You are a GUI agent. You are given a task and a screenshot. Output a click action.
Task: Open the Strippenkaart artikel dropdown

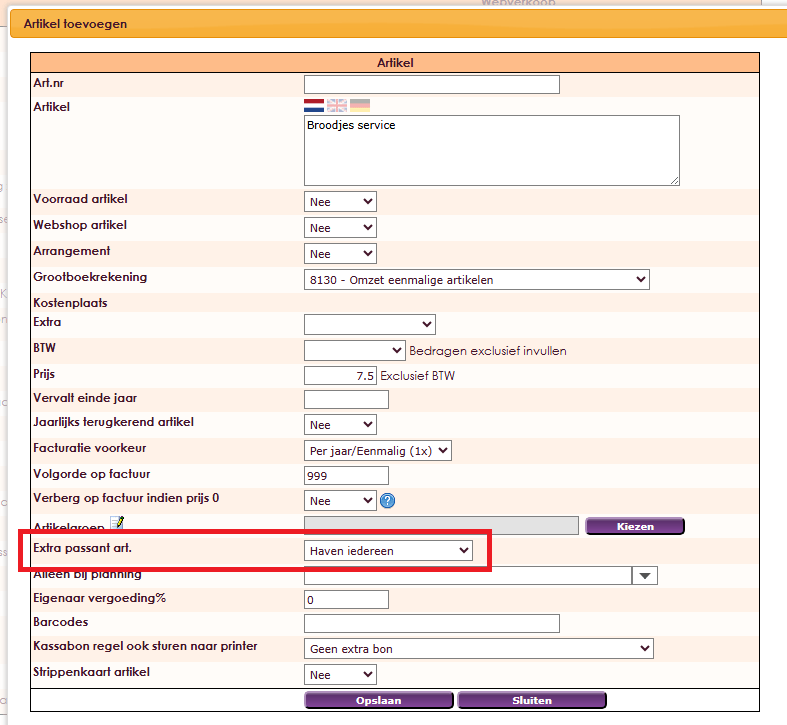tap(340, 675)
